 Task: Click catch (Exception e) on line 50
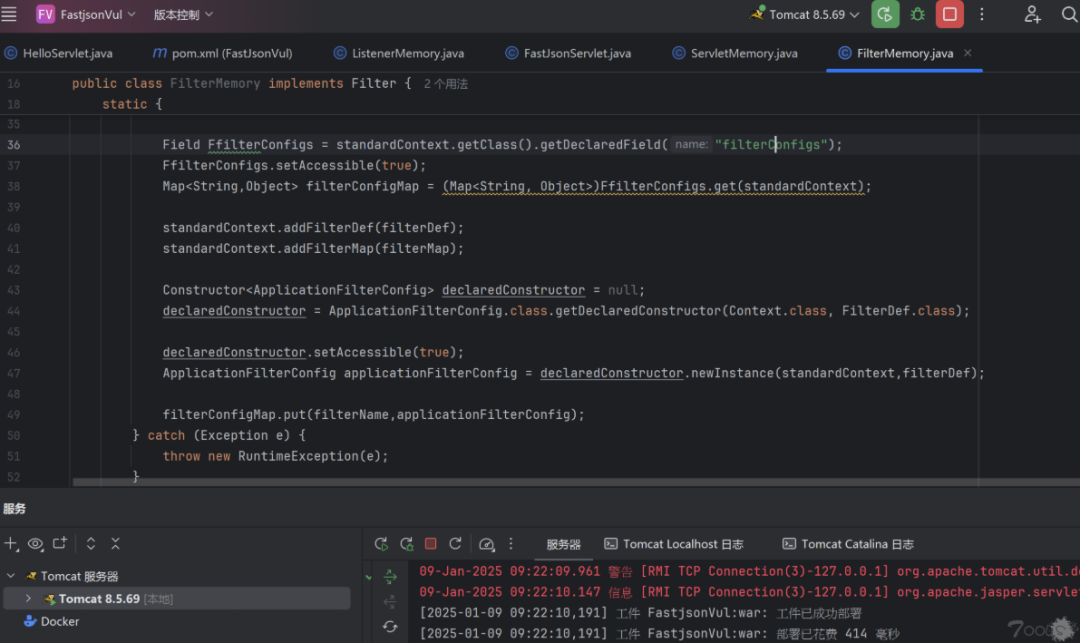219,436
